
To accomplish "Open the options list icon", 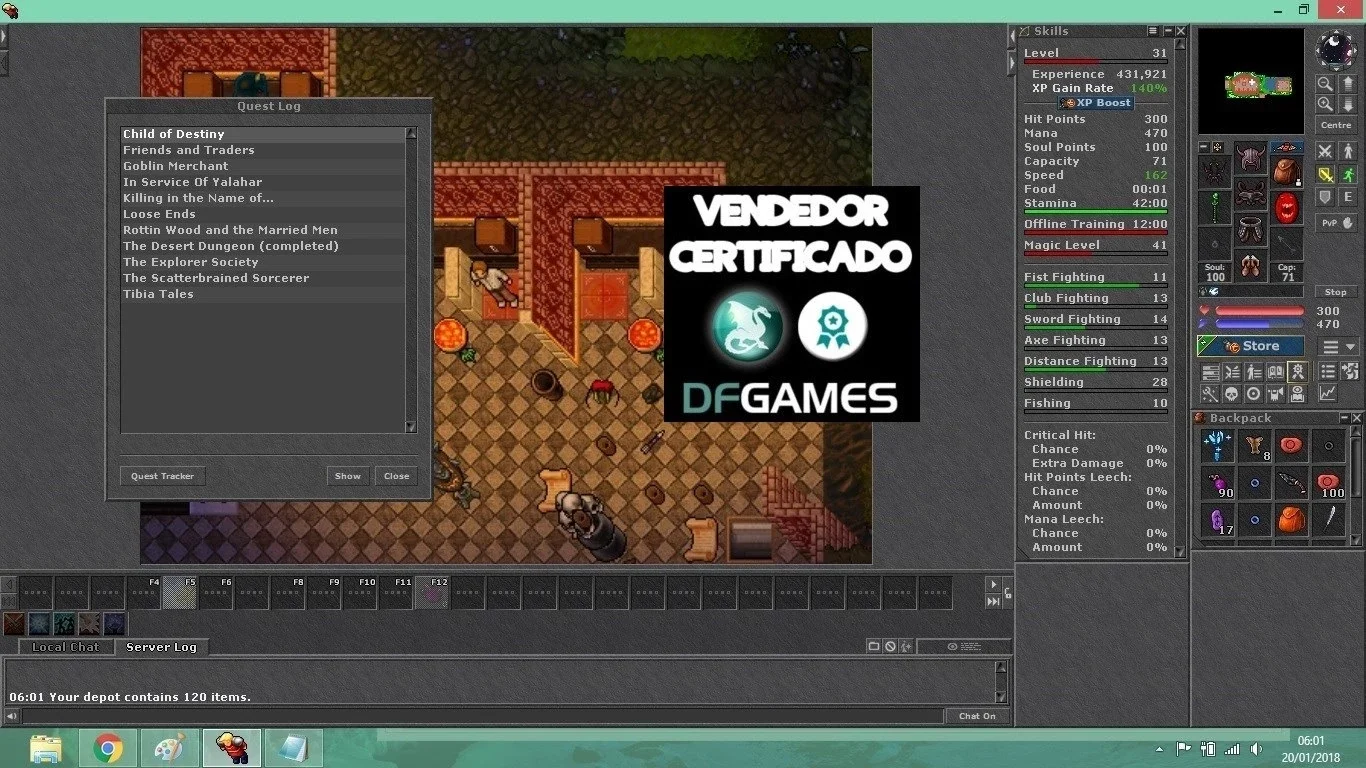I will coord(1328,372).
